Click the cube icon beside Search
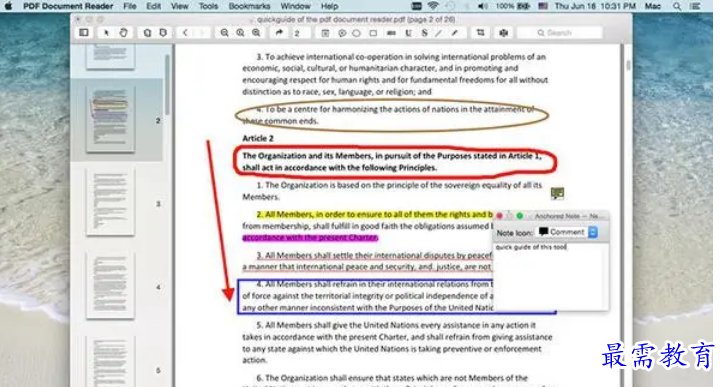The image size is (723, 387). tap(504, 33)
